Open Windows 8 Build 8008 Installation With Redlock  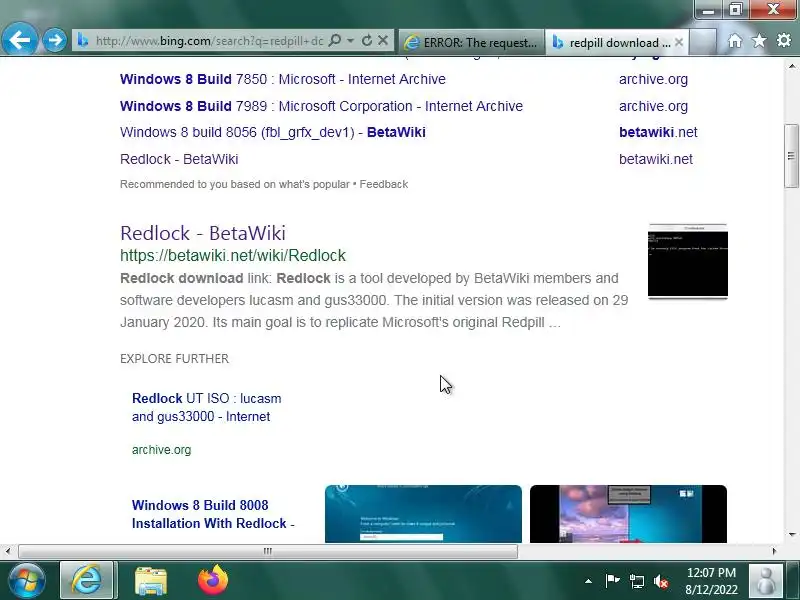tap(213, 514)
